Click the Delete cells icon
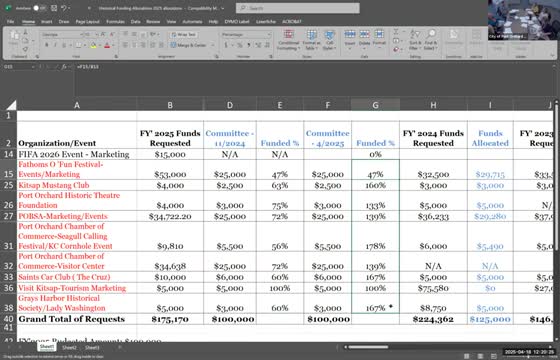 point(364,35)
